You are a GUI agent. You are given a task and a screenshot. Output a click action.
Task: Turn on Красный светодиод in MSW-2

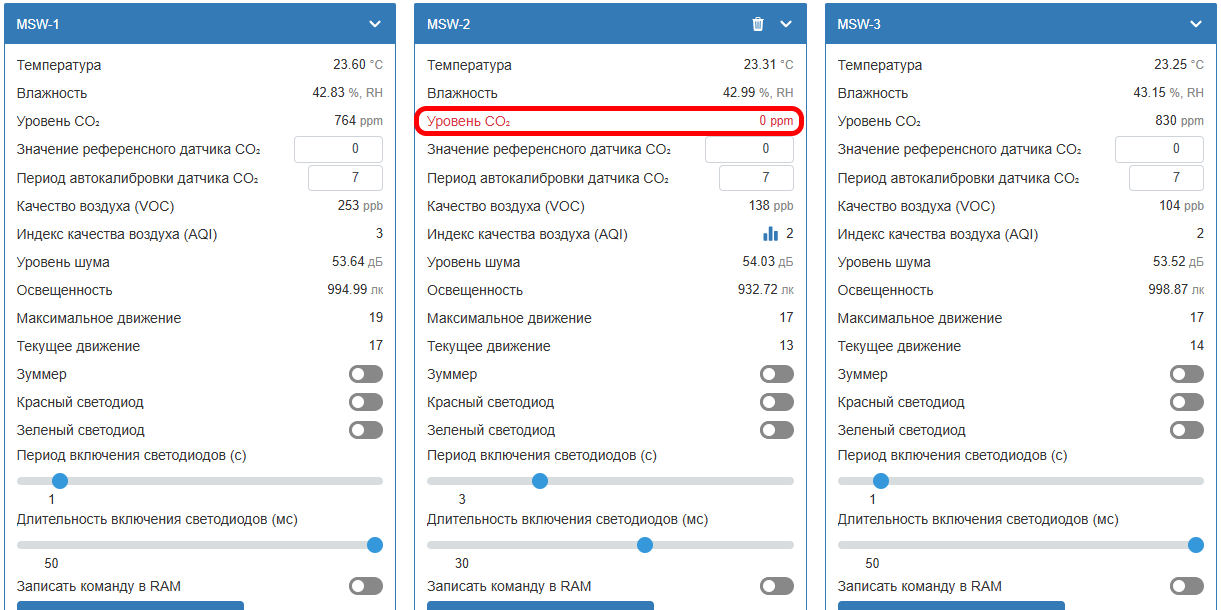coord(777,402)
